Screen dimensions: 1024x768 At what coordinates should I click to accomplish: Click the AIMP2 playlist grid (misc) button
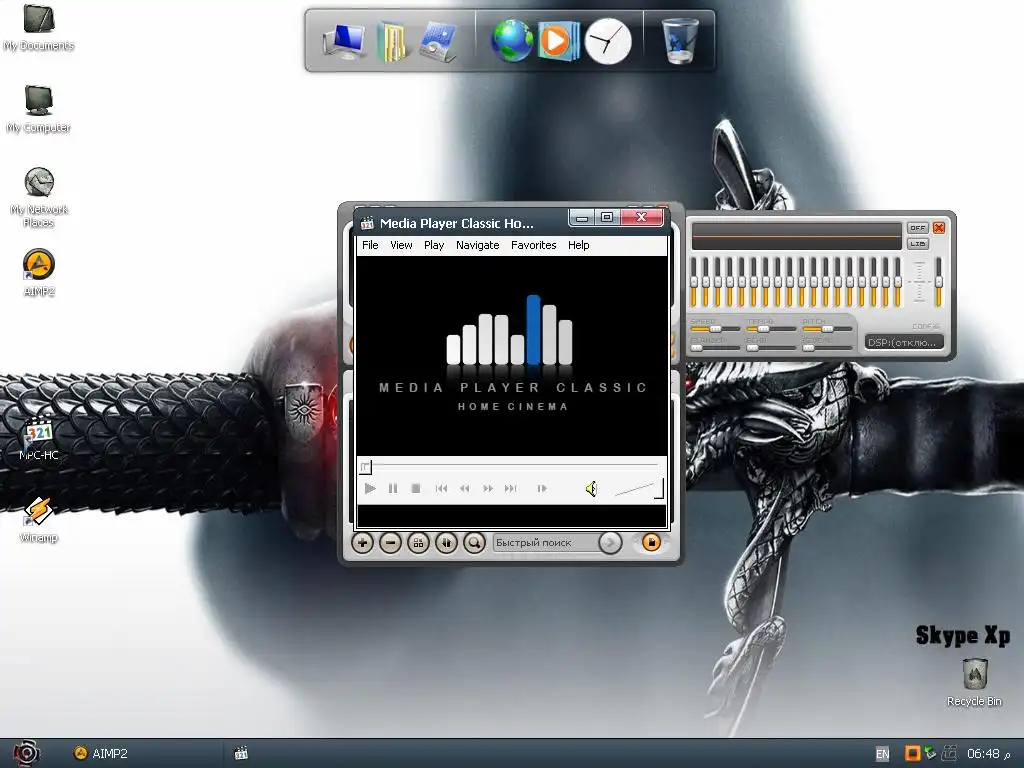point(419,542)
